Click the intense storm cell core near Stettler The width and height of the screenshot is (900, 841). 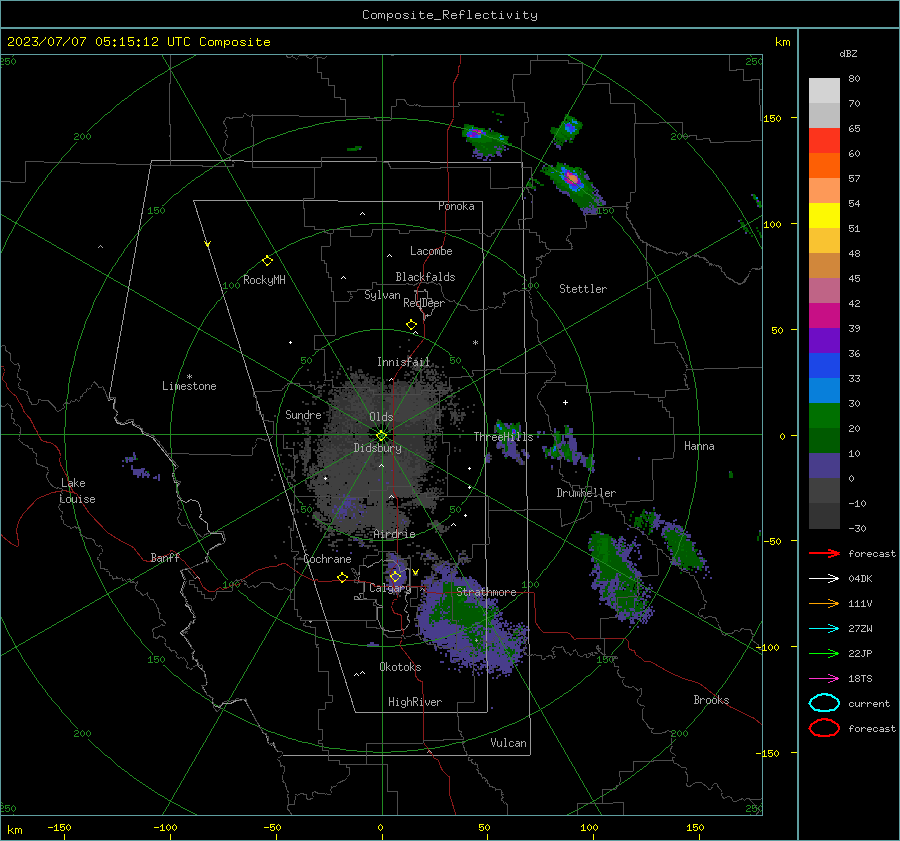(x=572, y=179)
